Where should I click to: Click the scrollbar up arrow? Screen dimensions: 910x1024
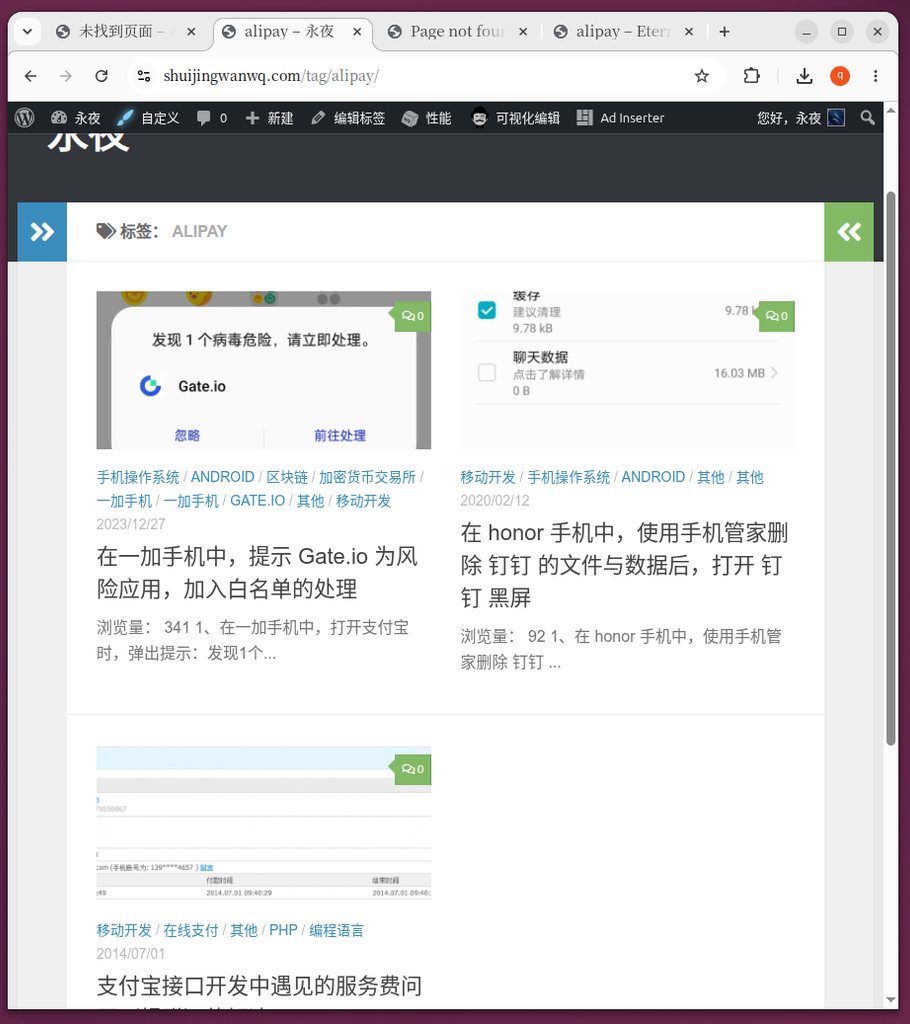click(890, 110)
